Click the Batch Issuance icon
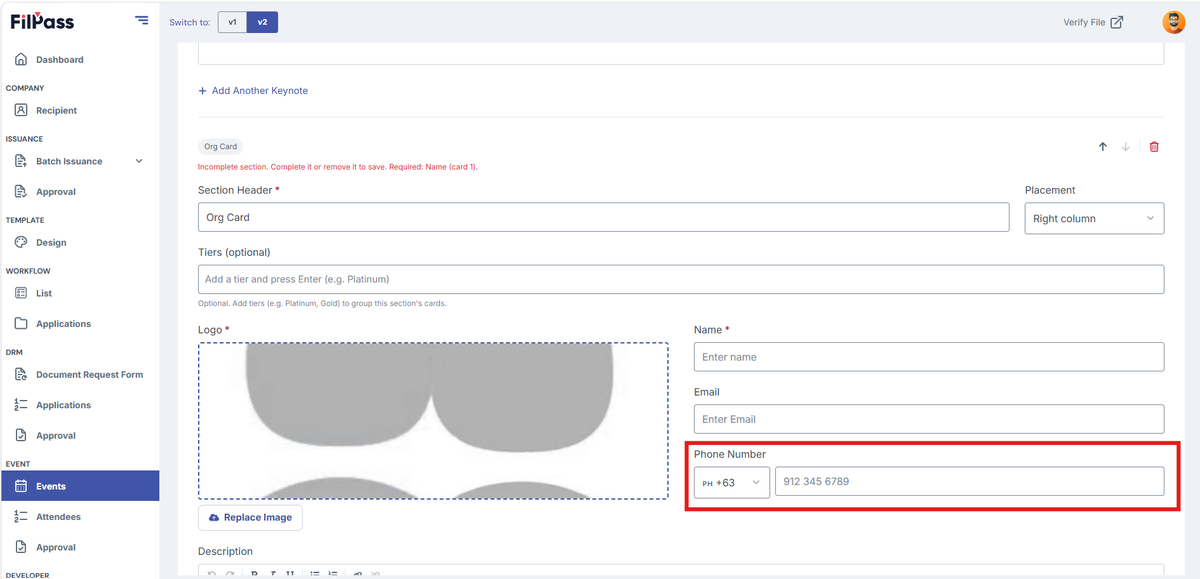 [21, 161]
